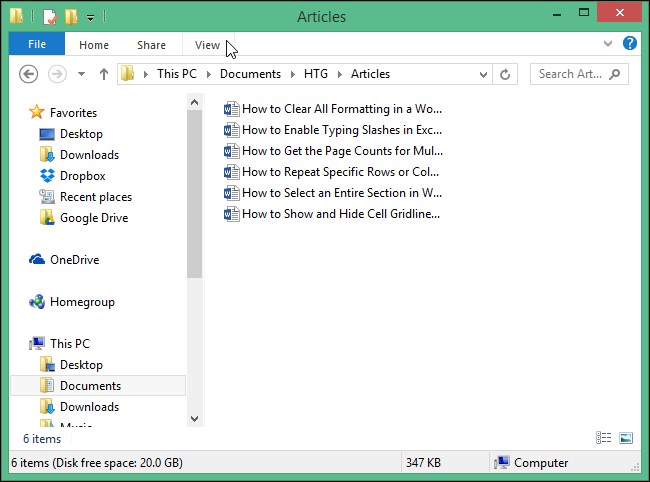
Task: Click the This PC breadcrumb
Action: (x=177, y=74)
